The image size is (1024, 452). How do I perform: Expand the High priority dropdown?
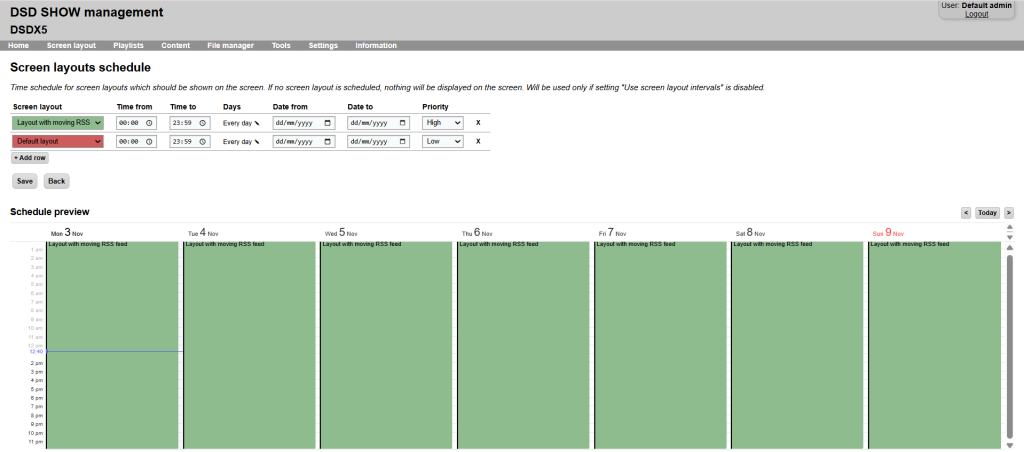442,122
